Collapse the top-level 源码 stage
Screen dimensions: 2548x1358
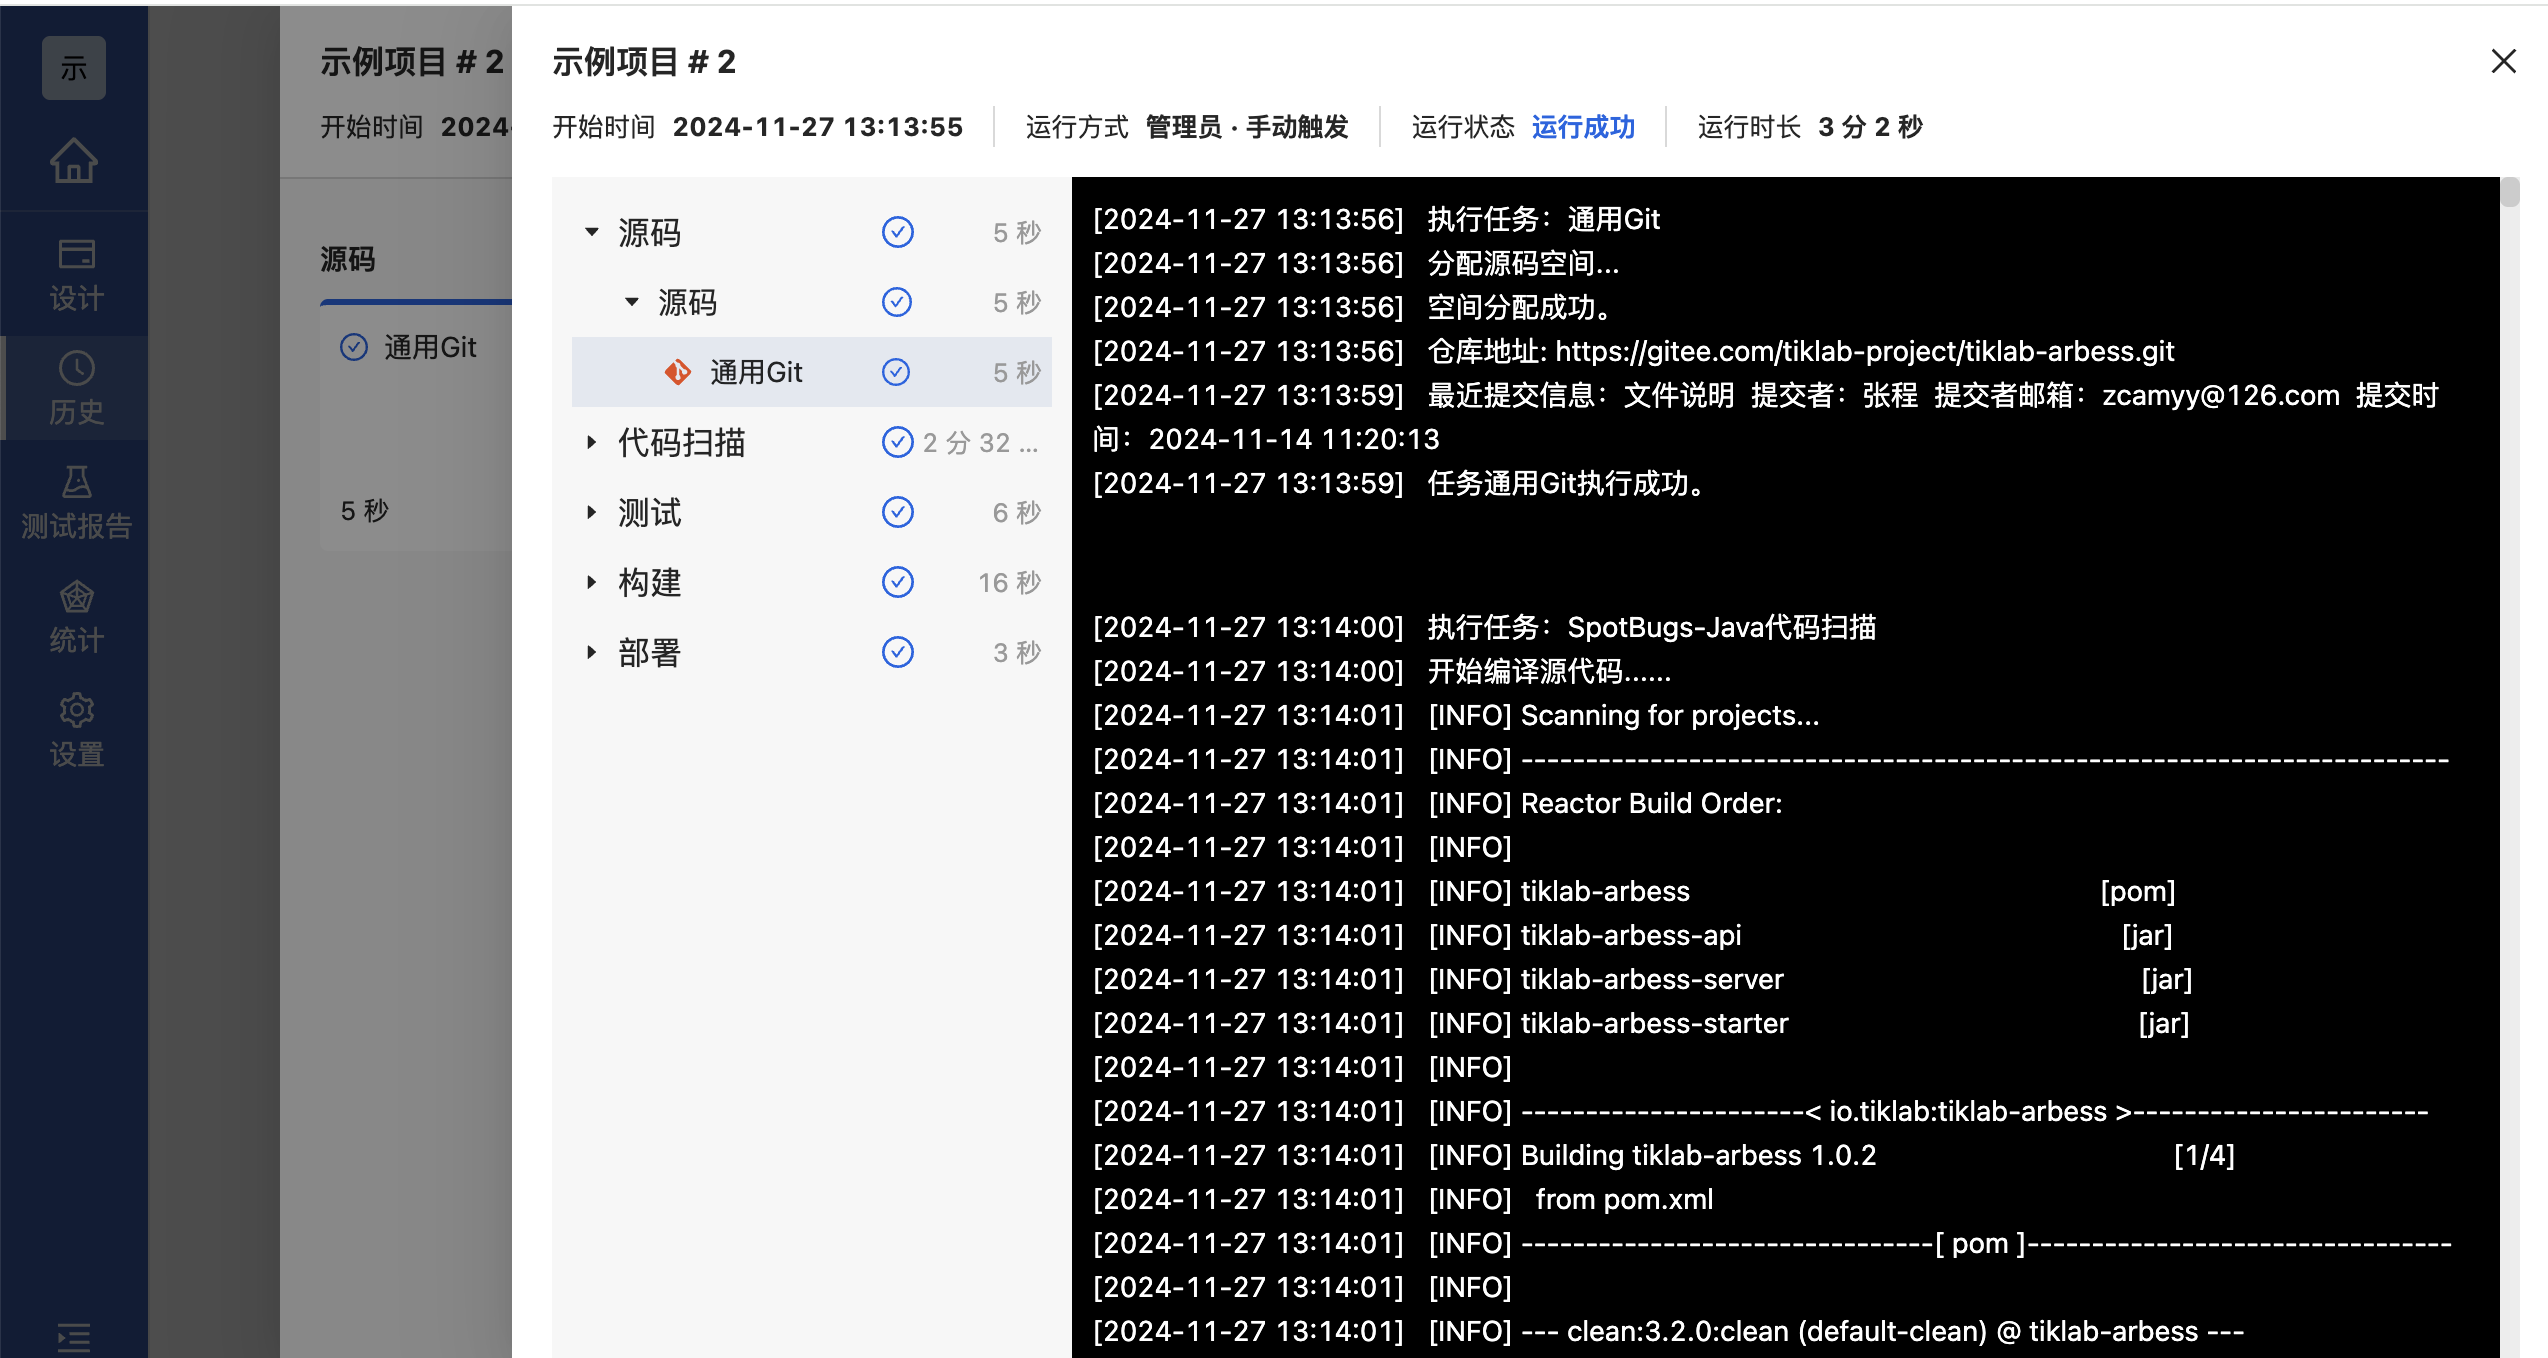[592, 232]
